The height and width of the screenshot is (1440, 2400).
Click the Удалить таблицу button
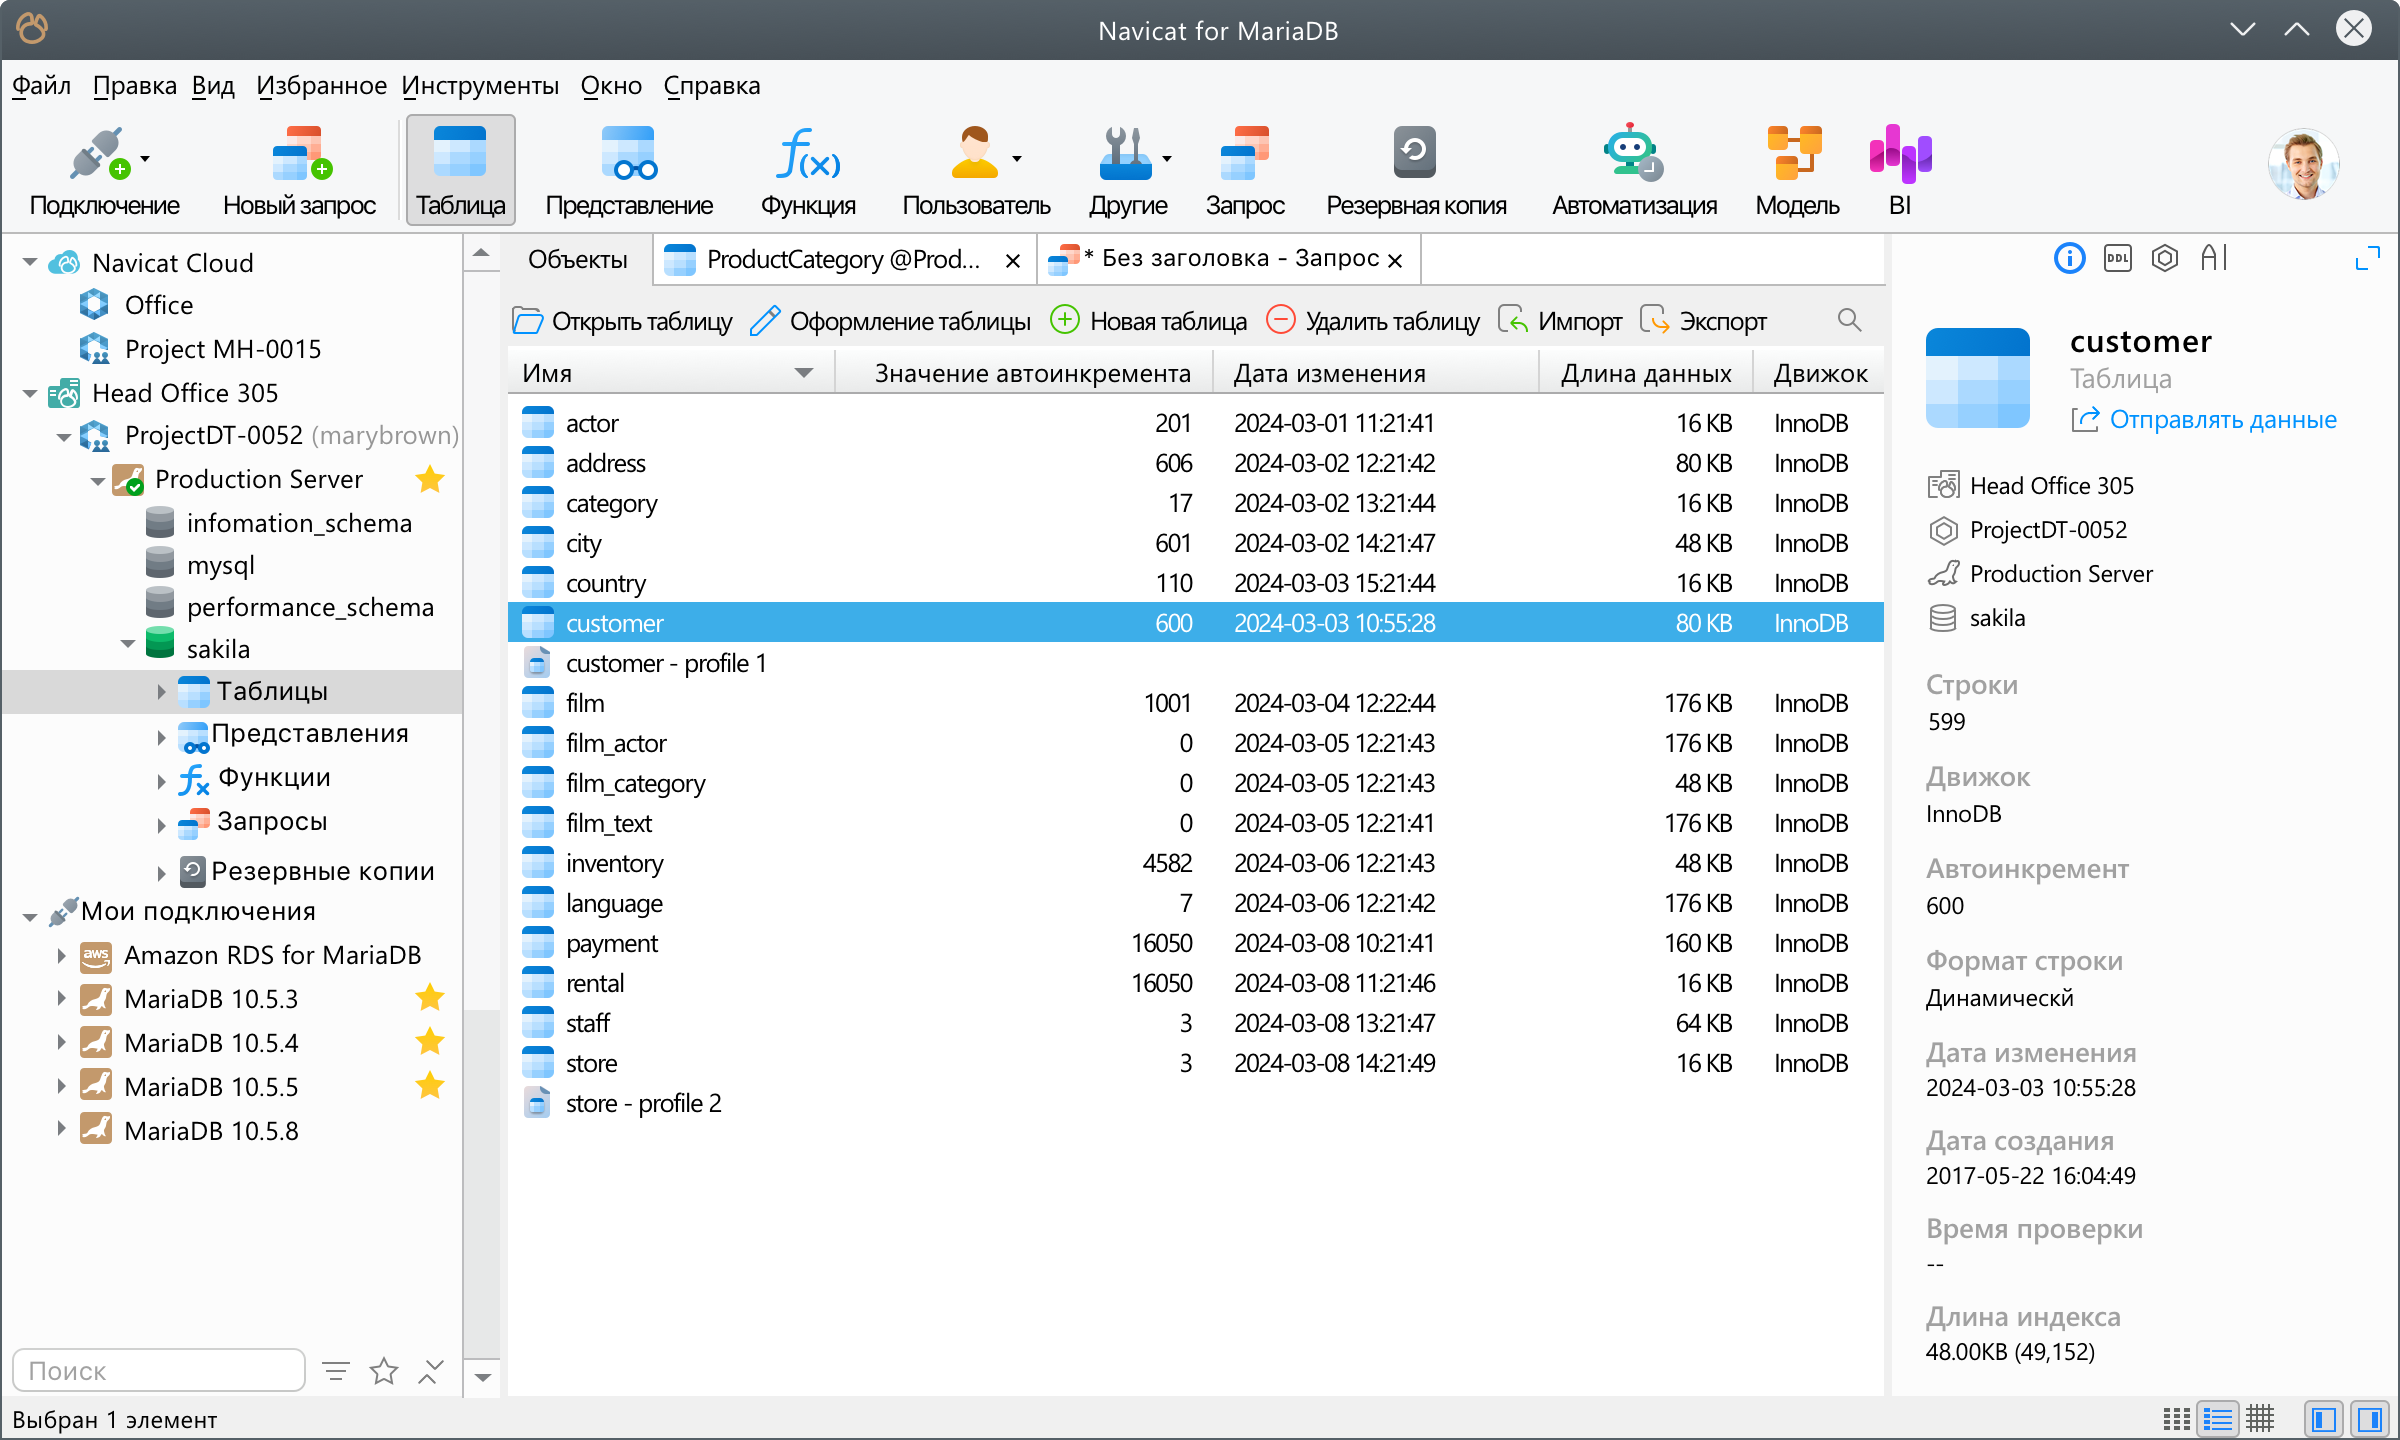click(1373, 321)
